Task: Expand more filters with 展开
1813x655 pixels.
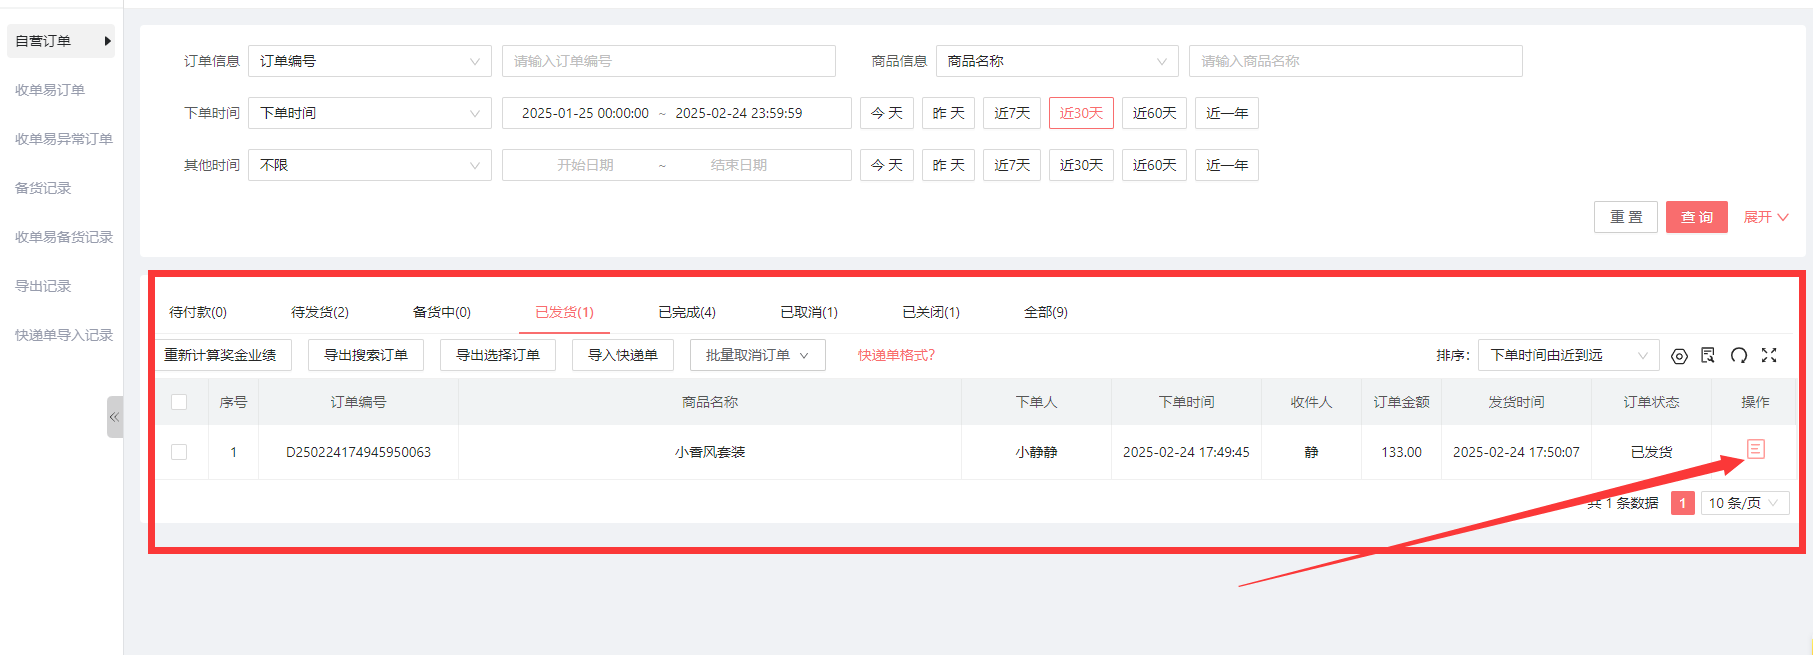Action: point(1765,217)
